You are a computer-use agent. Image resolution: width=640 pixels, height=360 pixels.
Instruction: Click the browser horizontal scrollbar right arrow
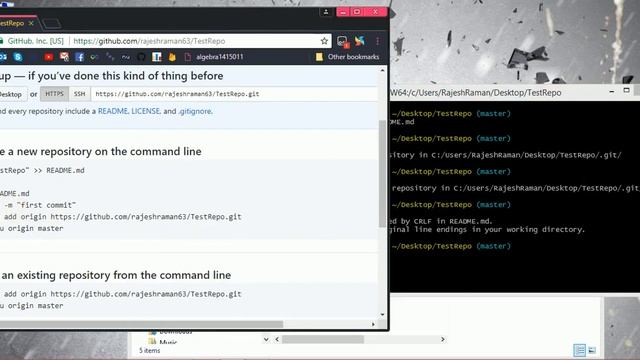pyautogui.click(x=373, y=324)
